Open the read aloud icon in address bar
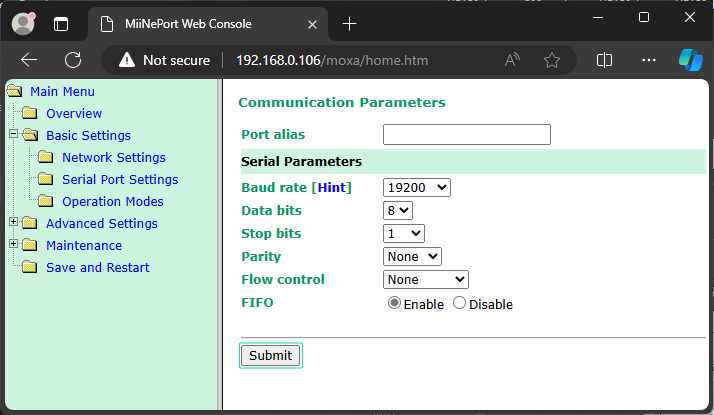The height and width of the screenshot is (415, 714). (x=513, y=60)
